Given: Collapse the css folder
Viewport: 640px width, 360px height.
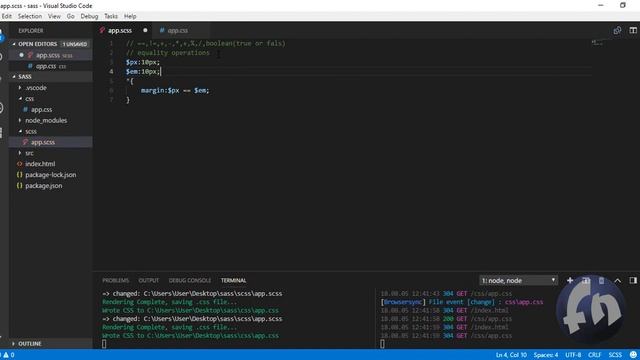Looking at the screenshot, I should click(x=29, y=99).
